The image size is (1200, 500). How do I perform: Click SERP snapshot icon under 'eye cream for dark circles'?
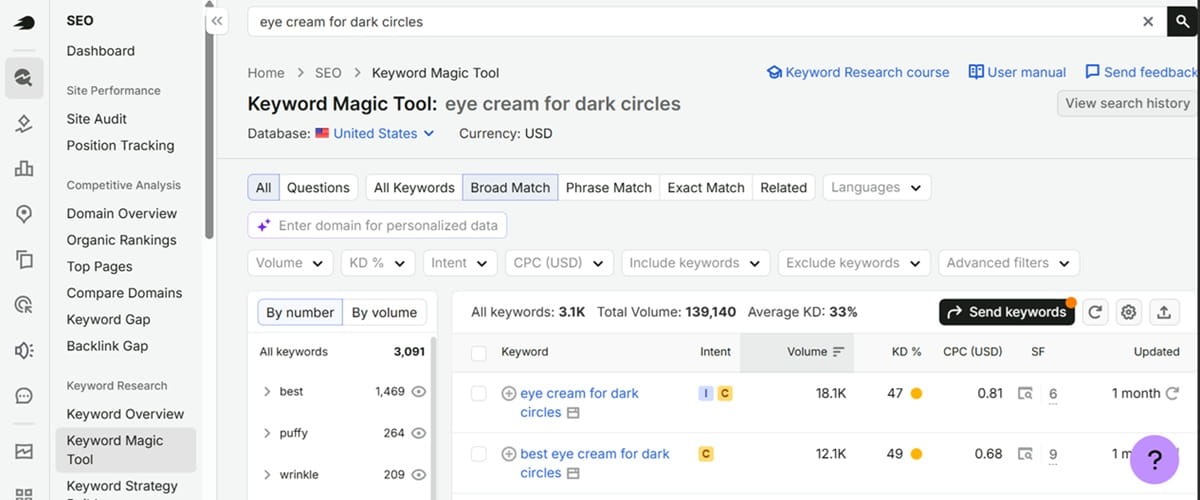573,413
